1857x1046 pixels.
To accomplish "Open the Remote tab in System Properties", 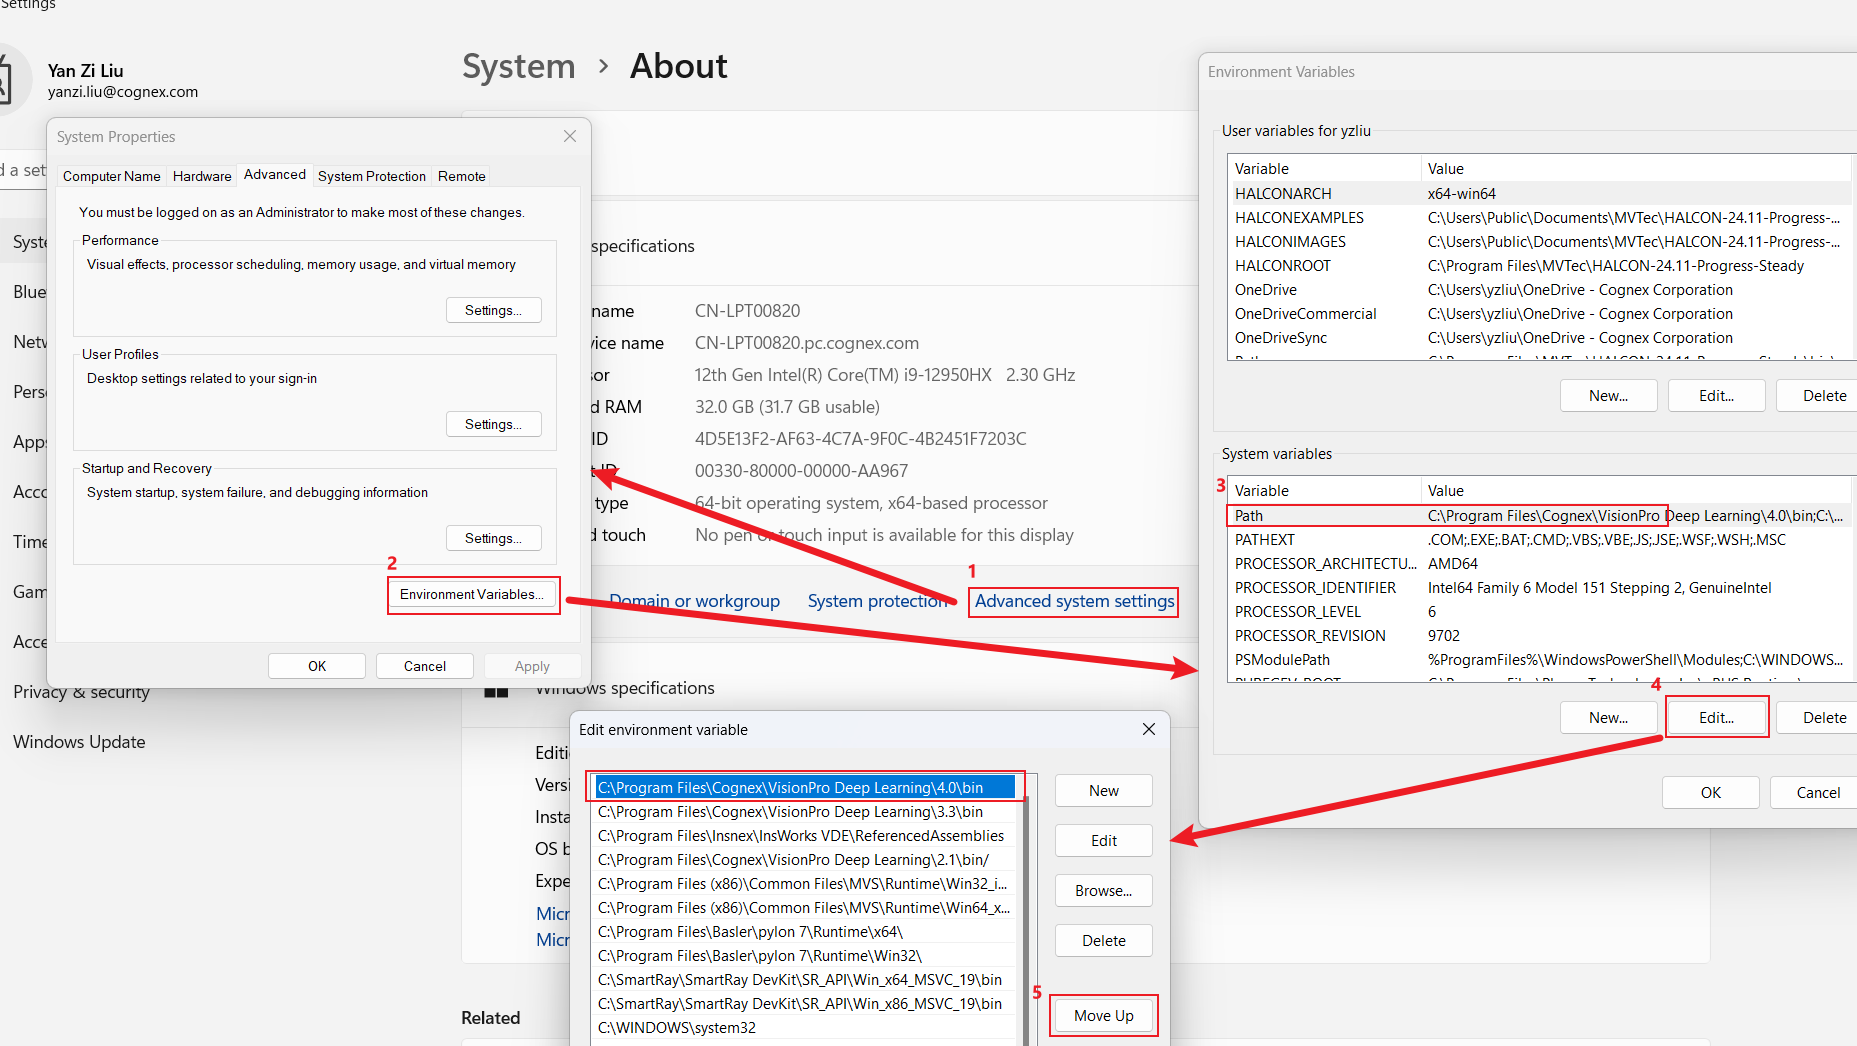I will tap(461, 175).
